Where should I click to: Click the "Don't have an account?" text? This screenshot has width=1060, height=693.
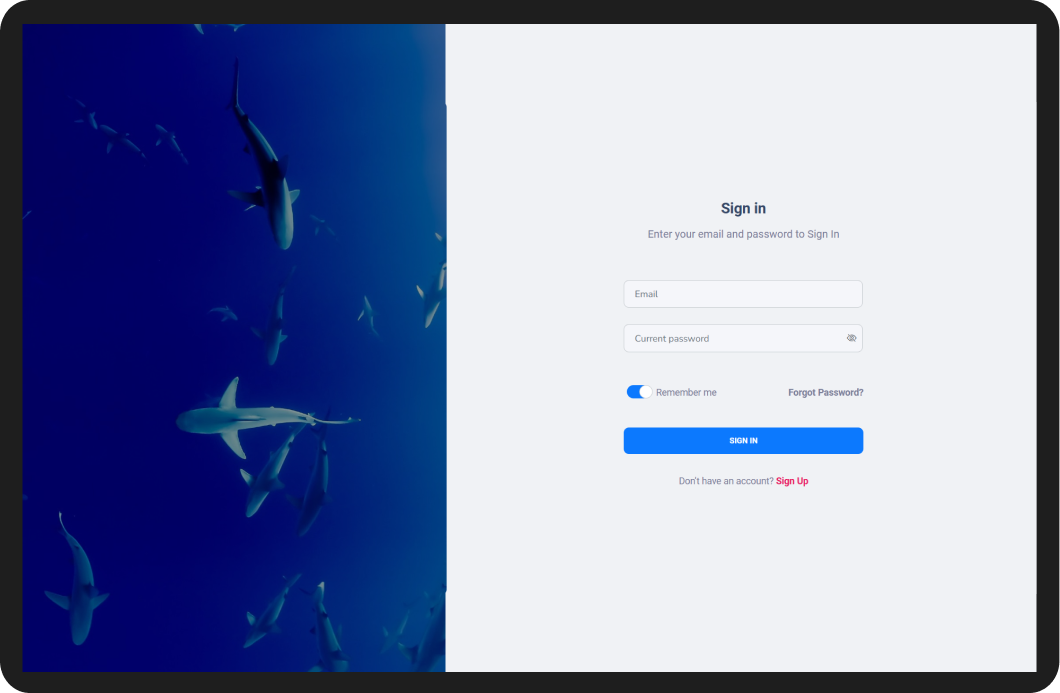(726, 481)
